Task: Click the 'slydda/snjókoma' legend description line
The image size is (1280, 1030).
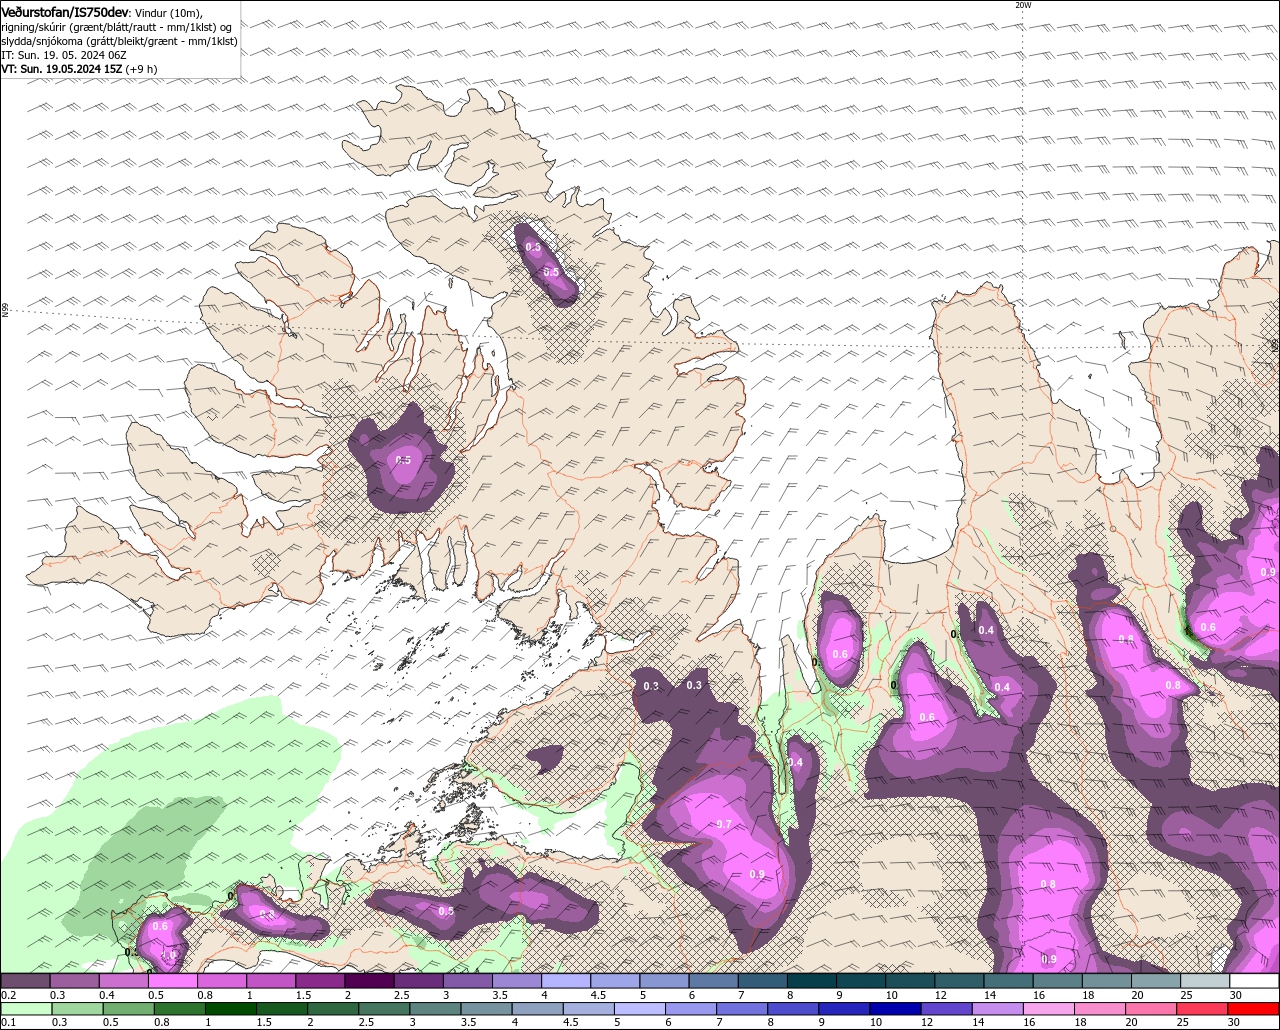Action: pos(119,41)
